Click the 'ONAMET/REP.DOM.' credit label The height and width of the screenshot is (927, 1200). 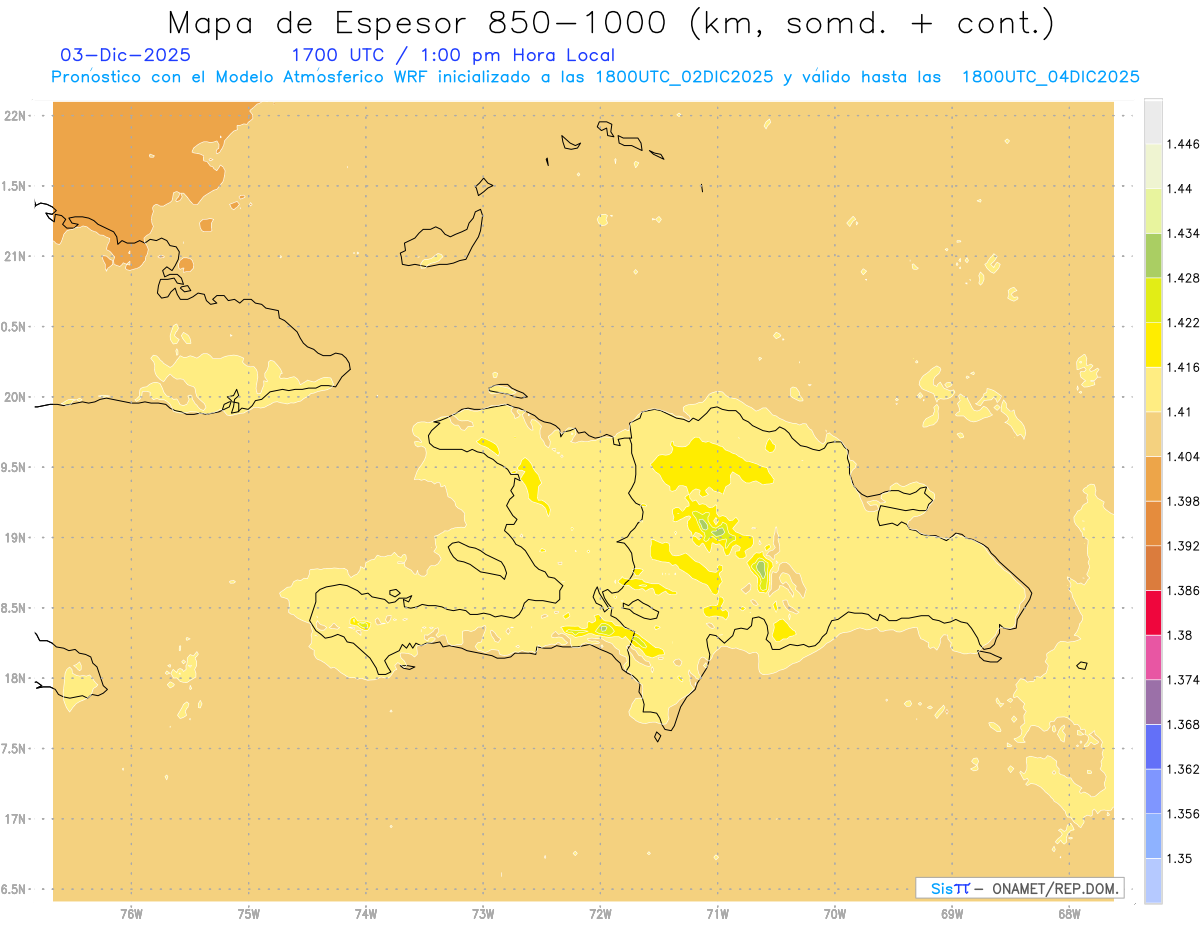[1056, 888]
